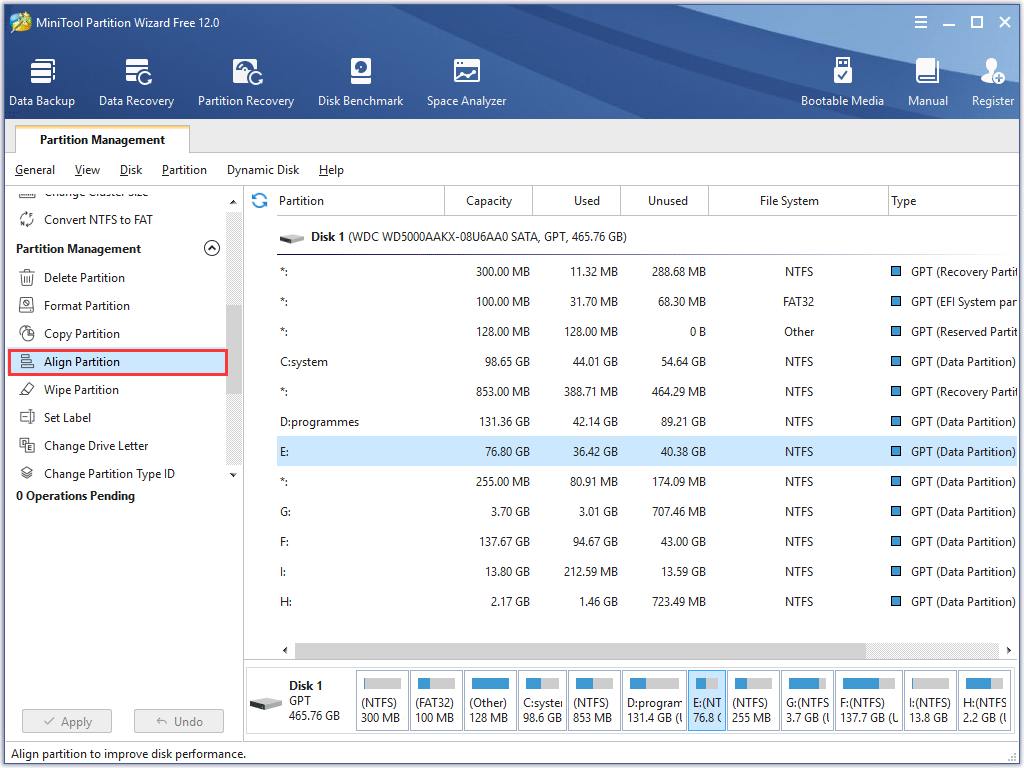Viewport: 1024px width, 768px height.
Task: Open the Disk menu
Action: (131, 170)
